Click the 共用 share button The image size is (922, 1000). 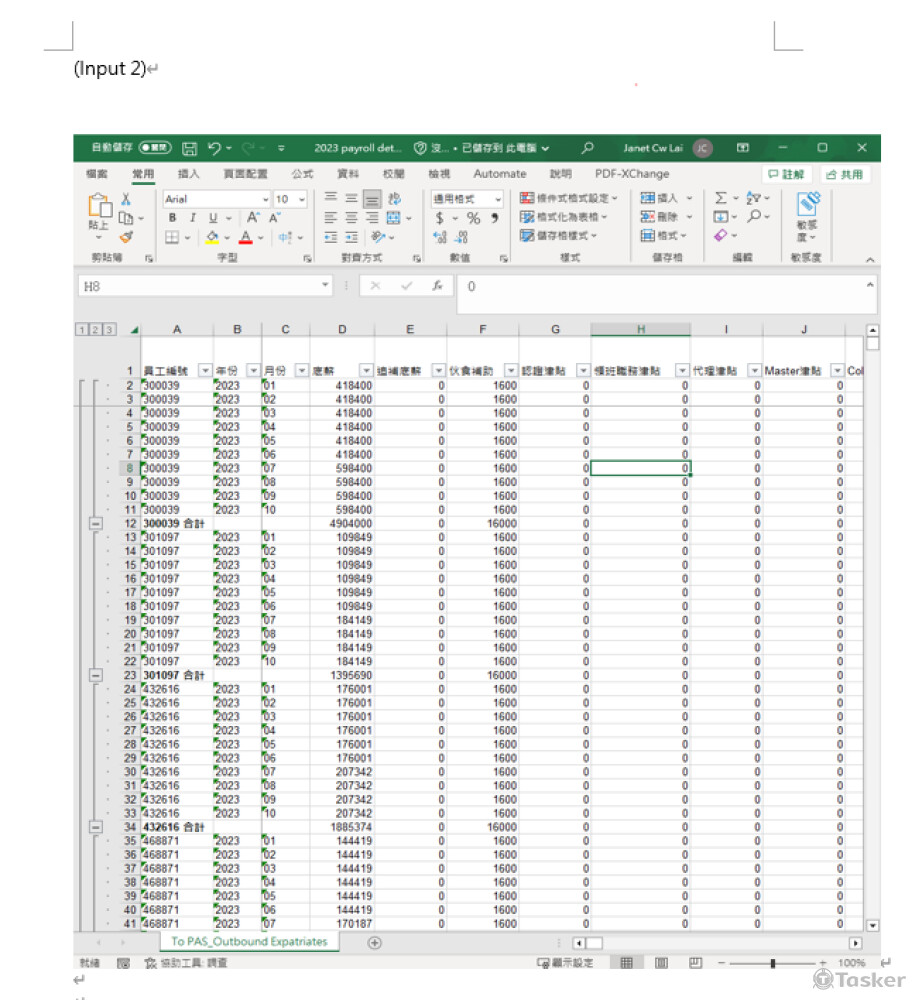click(x=845, y=174)
